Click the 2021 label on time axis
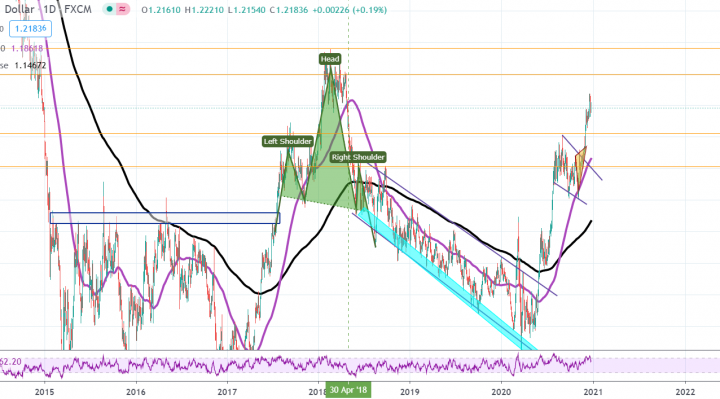720x399 pixels. (592, 392)
